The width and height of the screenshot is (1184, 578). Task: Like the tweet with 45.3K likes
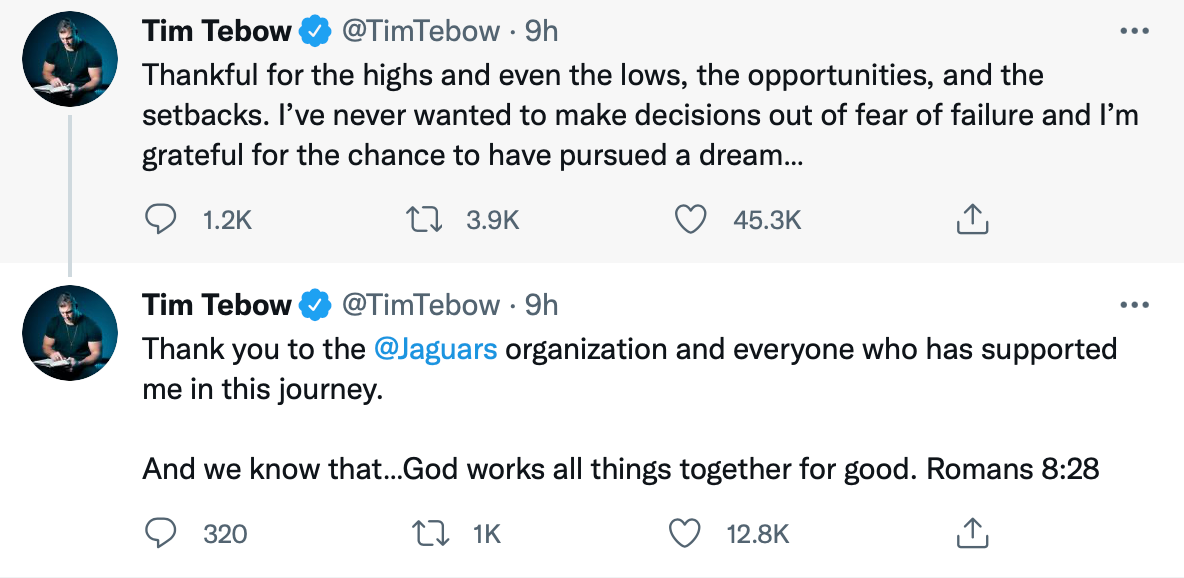click(690, 220)
